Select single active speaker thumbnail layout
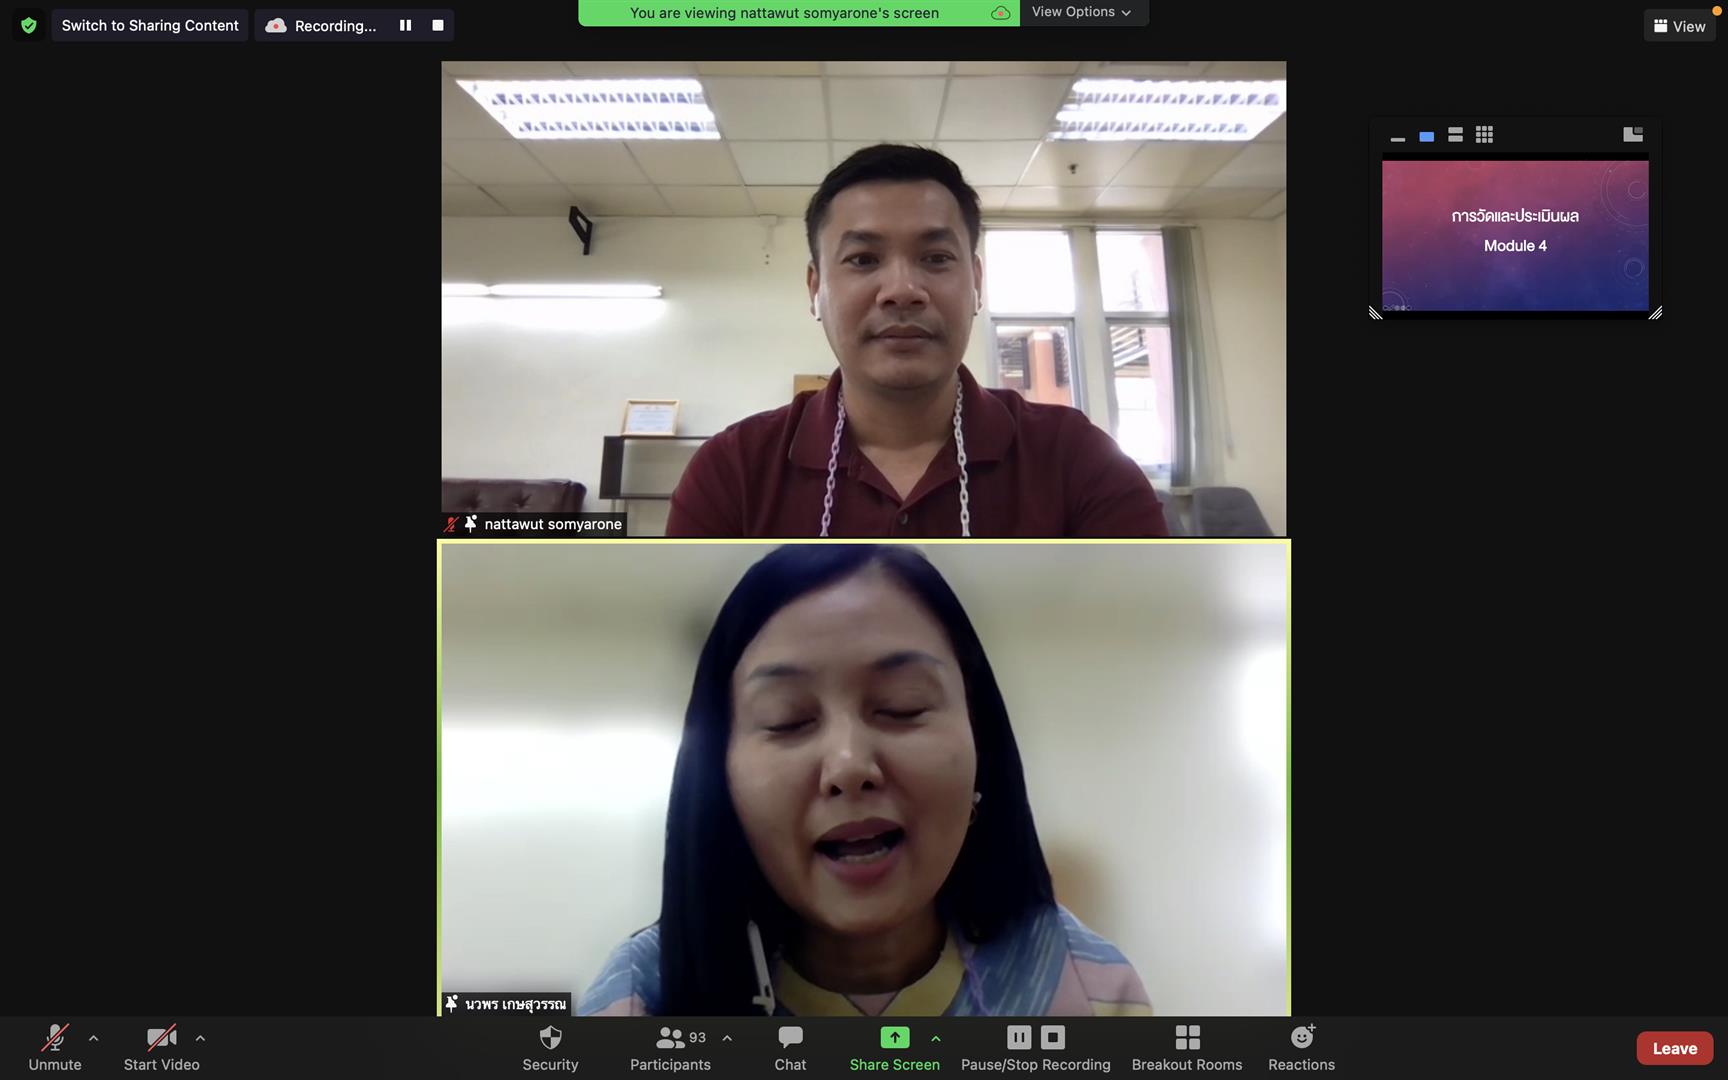Screen dimensions: 1728x1080 1427,135
